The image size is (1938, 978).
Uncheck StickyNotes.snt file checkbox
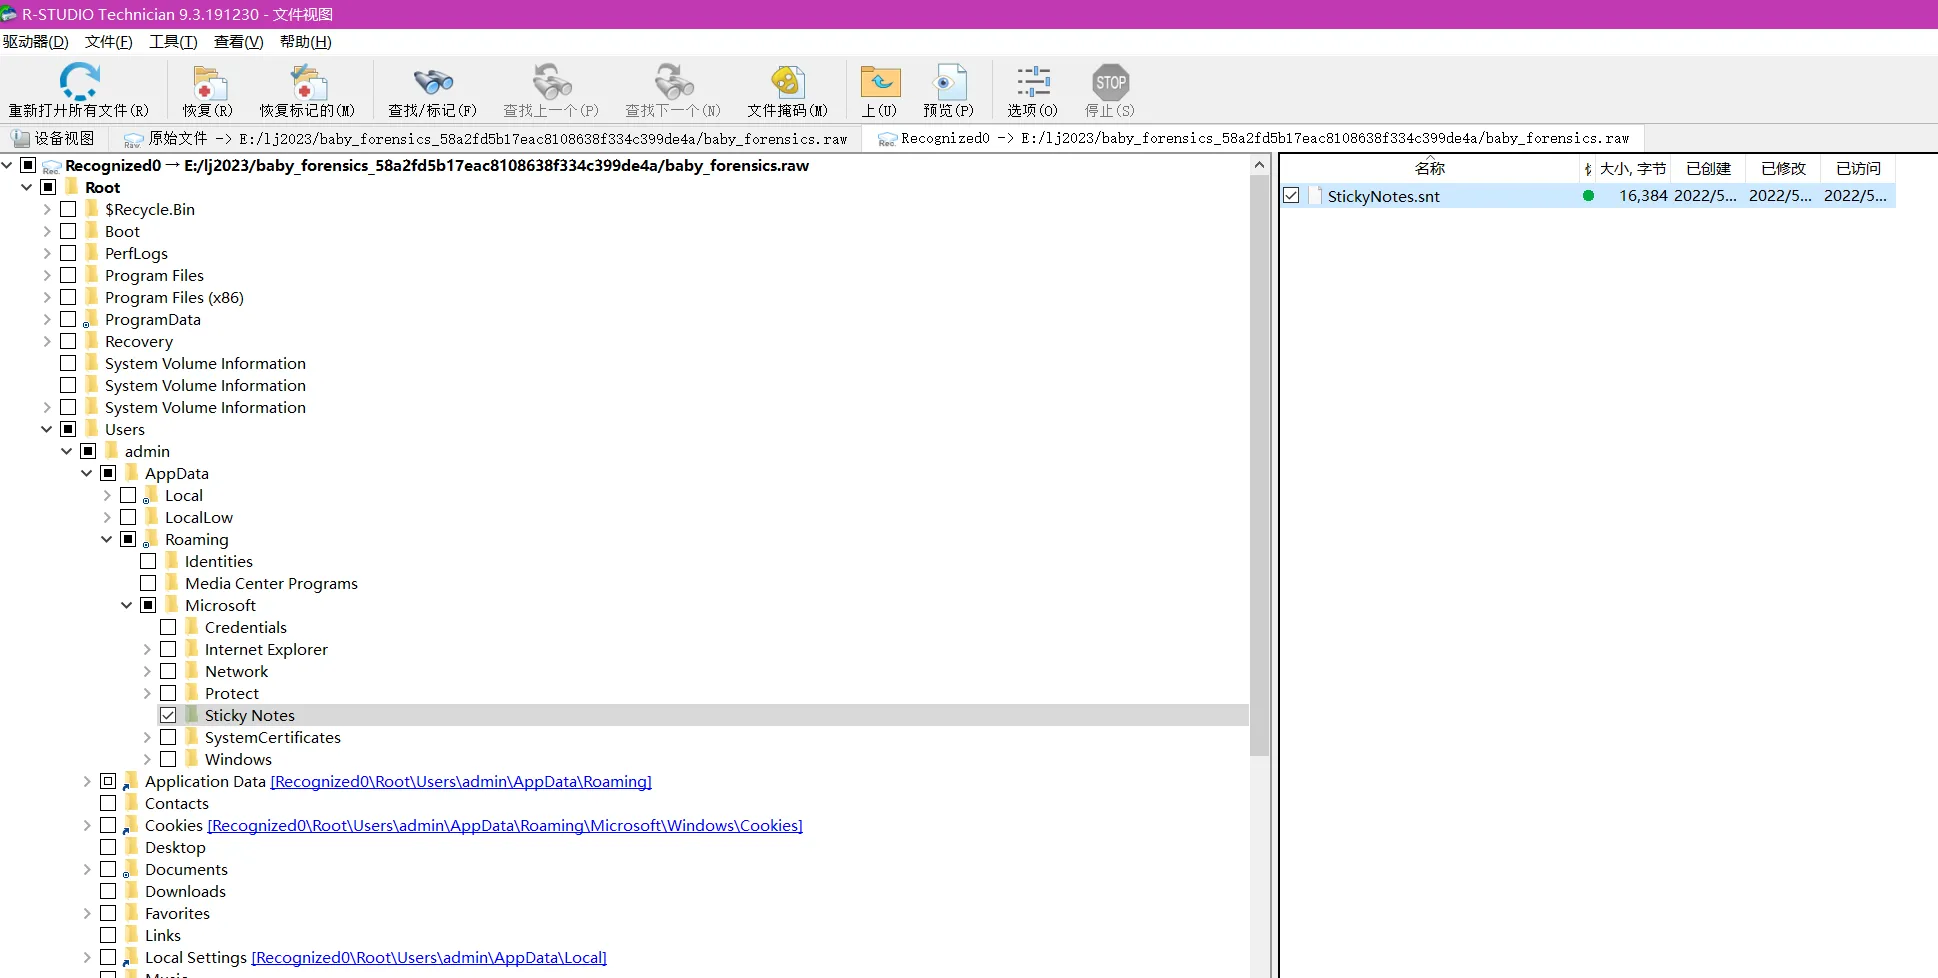1291,196
